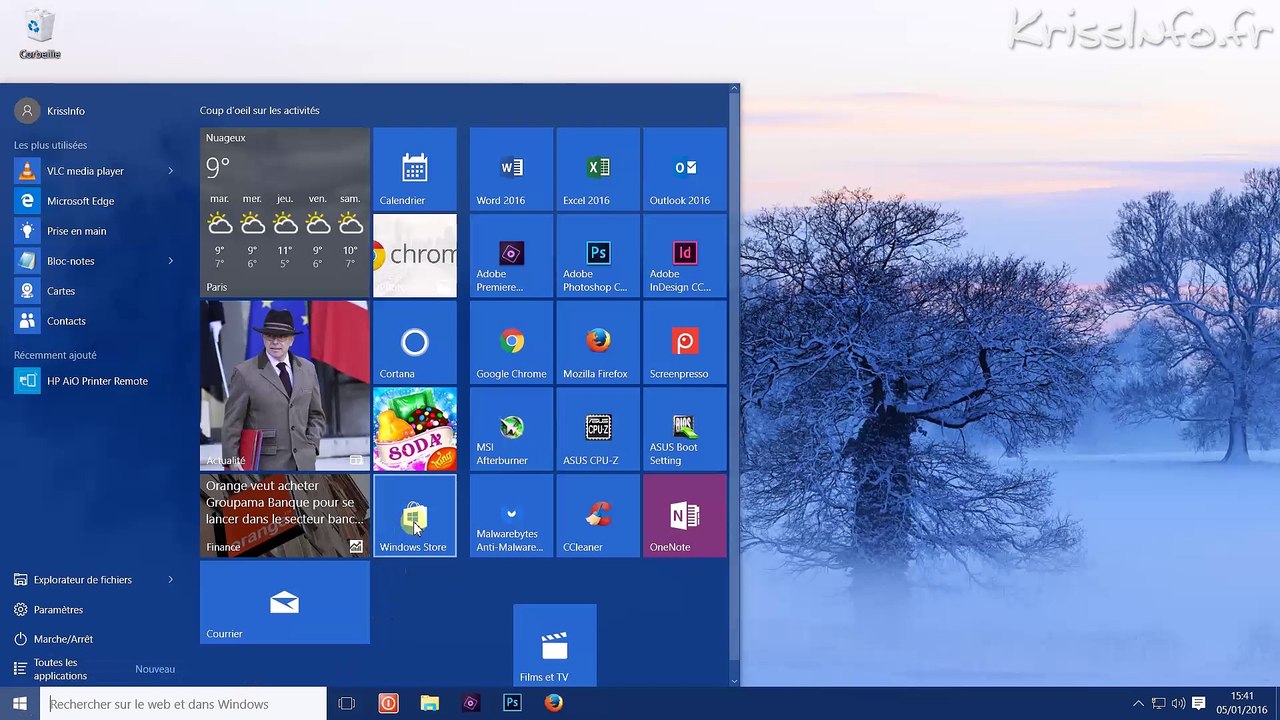Click the "Les plus utilisées" heading
1280x720 pixels.
click(50, 145)
